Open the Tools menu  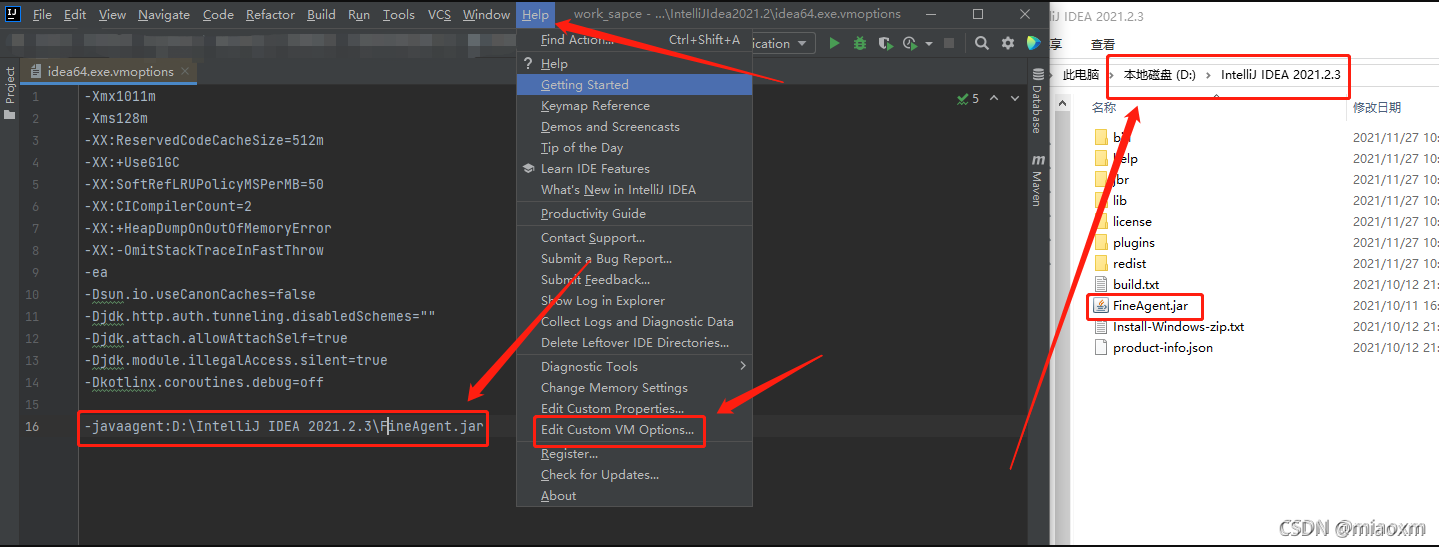[x=398, y=14]
